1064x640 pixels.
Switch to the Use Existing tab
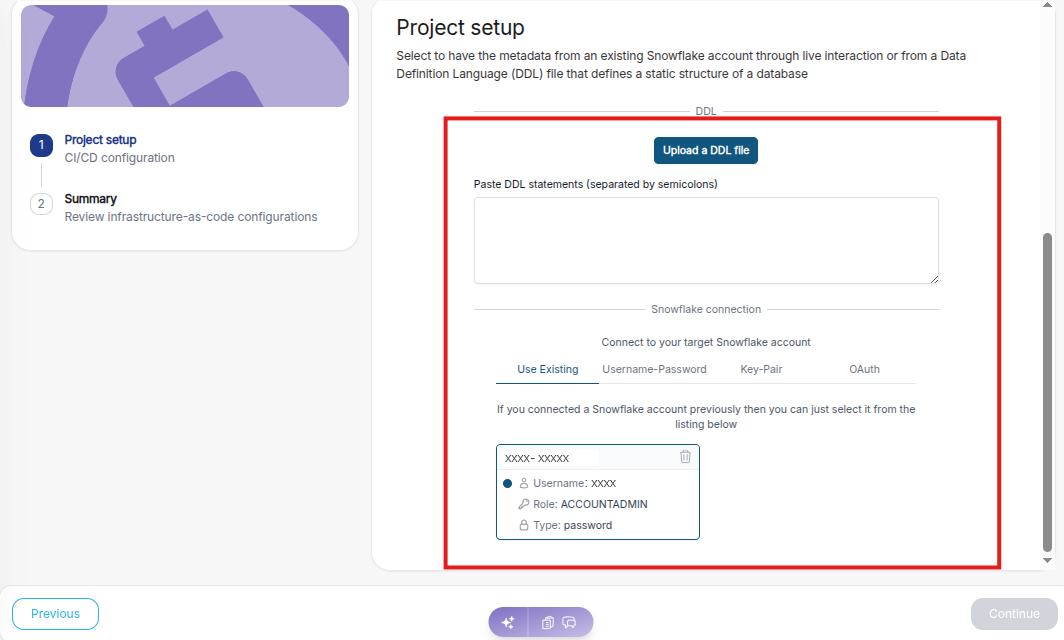click(547, 370)
